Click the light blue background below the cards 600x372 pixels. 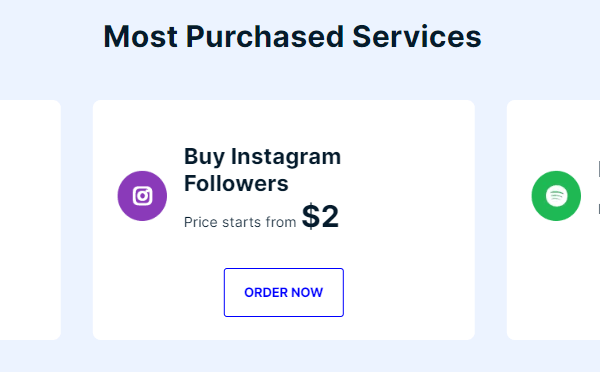click(x=300, y=357)
